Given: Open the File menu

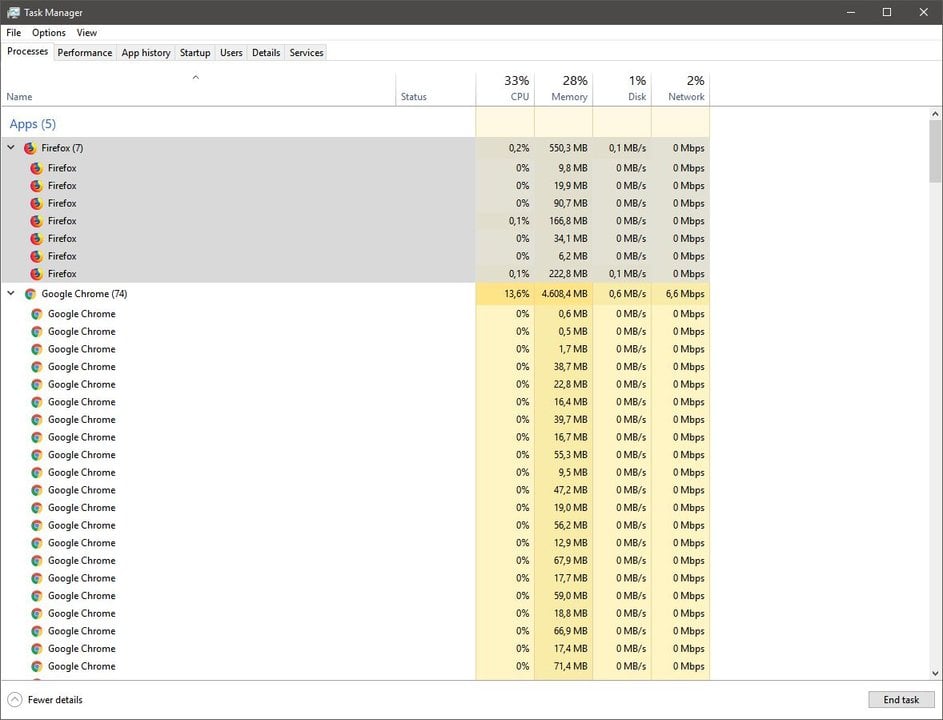Looking at the screenshot, I should [x=13, y=32].
